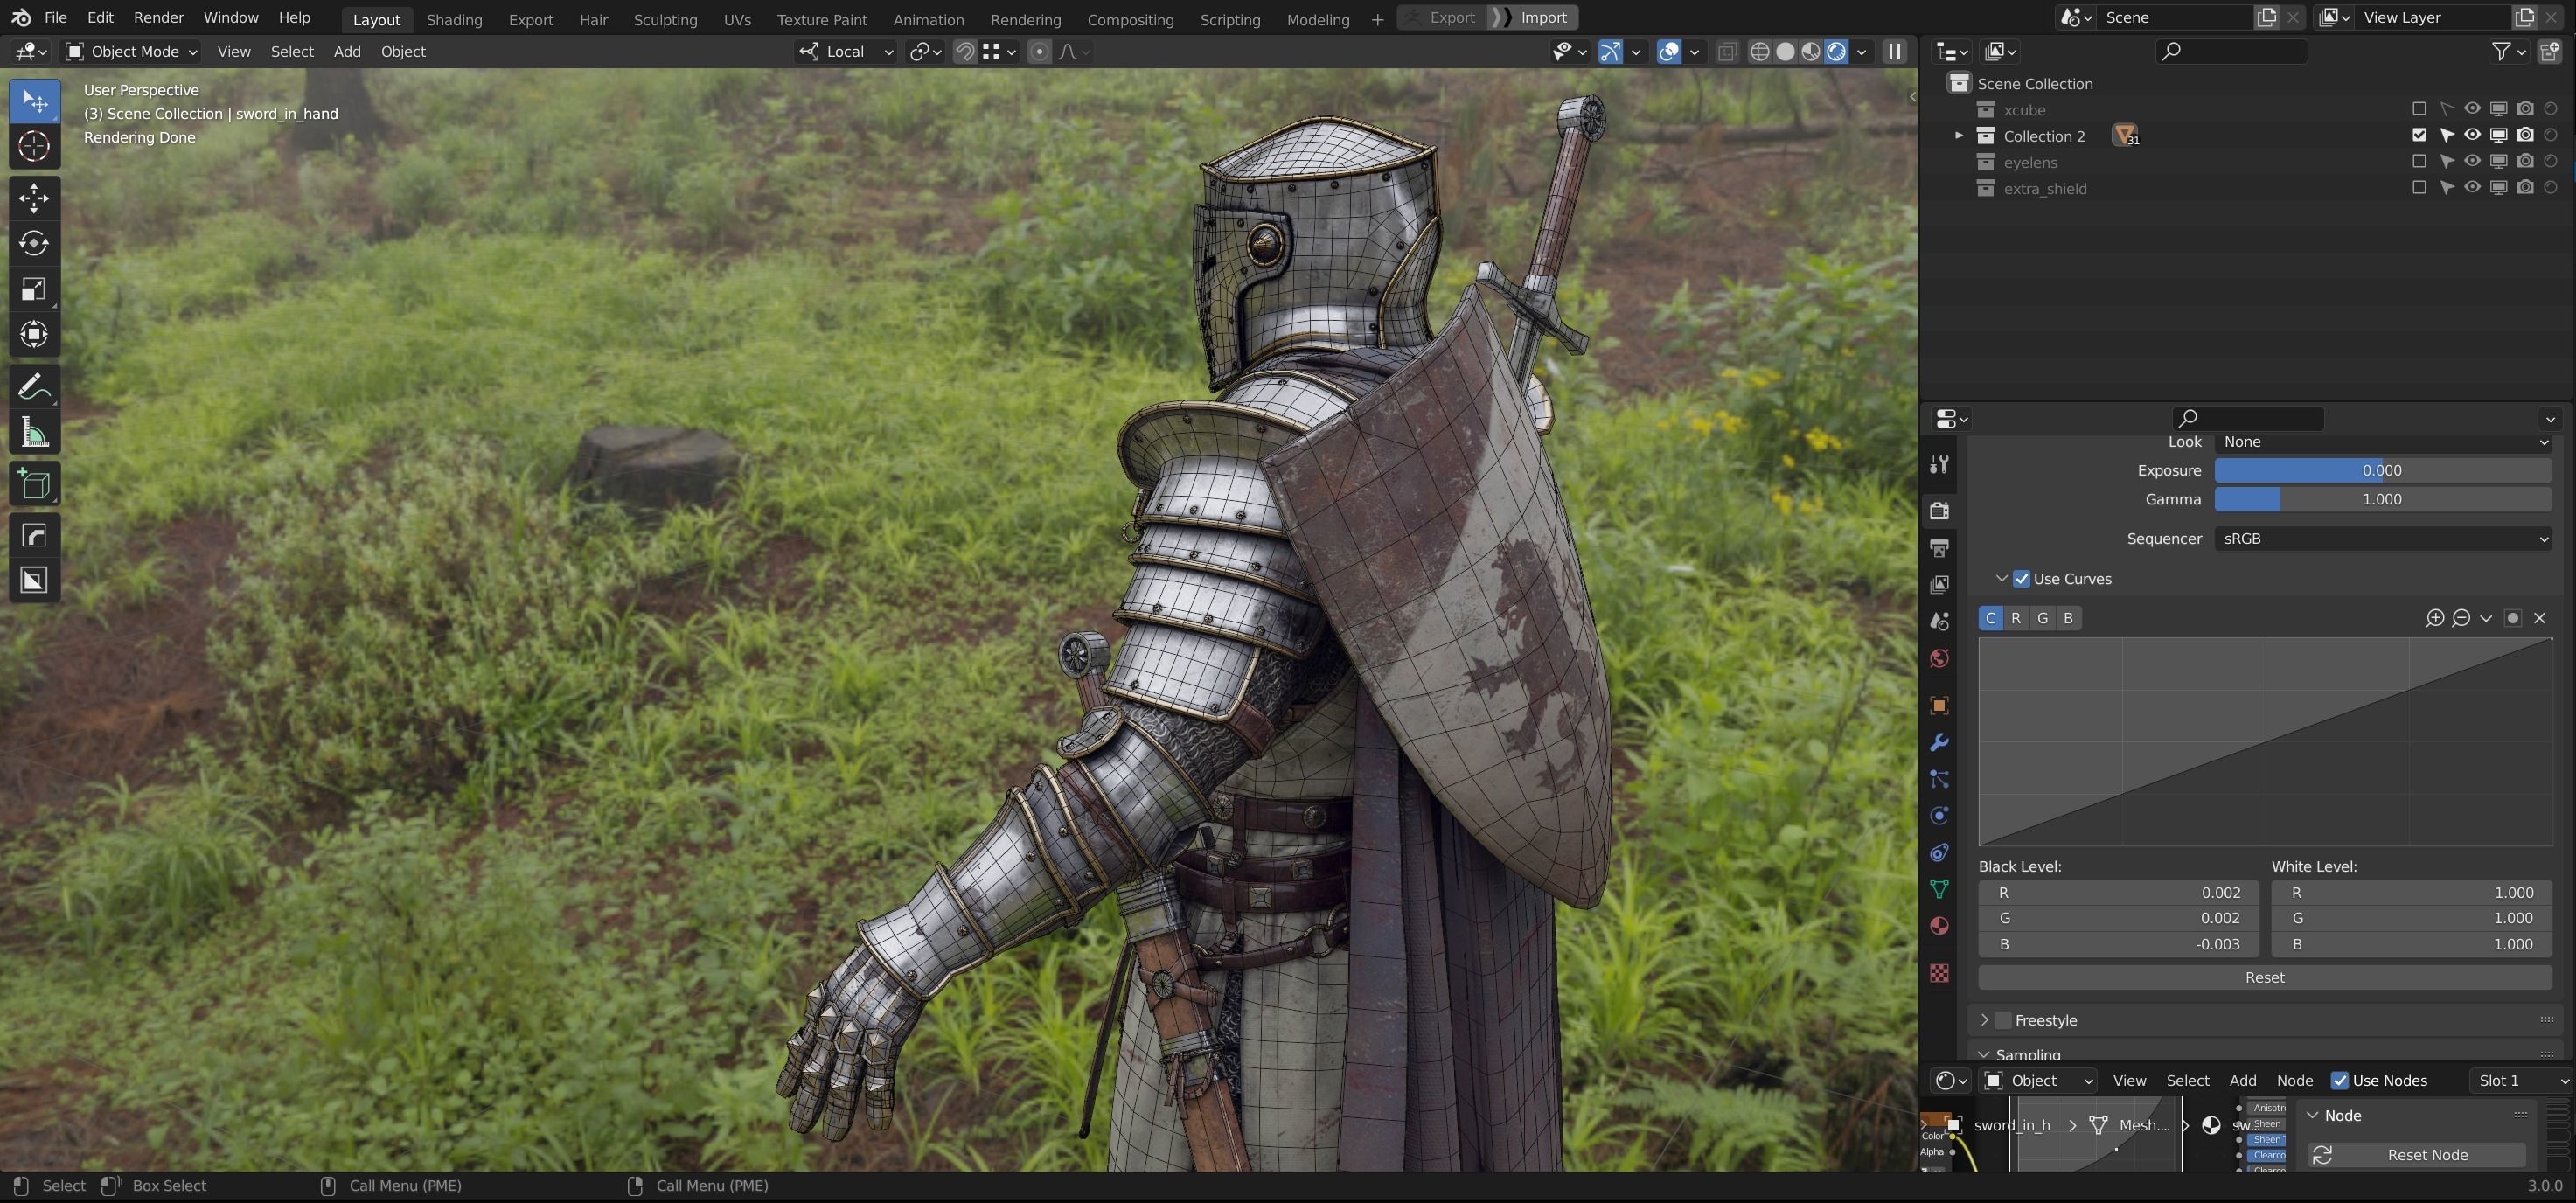2576x1203 pixels.
Task: Choose the Select Box tool
Action: [34, 101]
